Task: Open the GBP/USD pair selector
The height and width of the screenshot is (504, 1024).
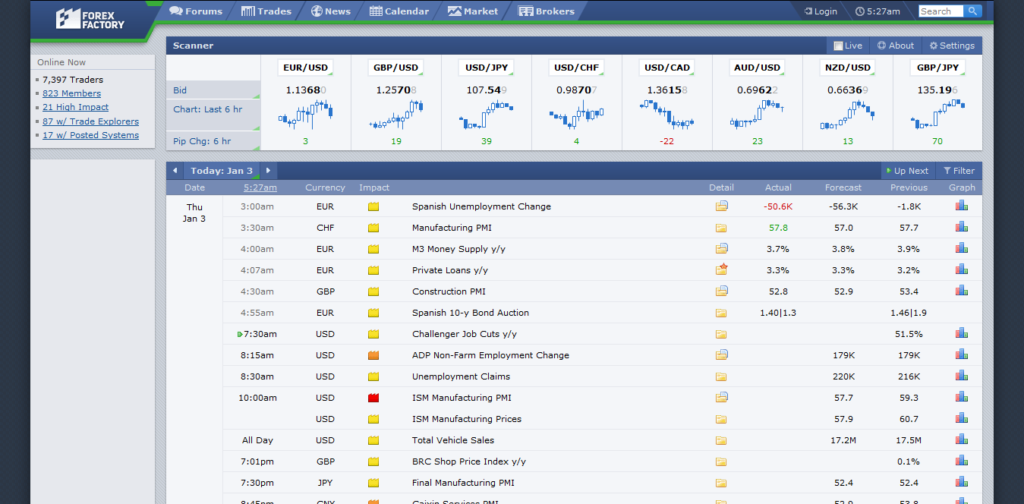Action: coord(396,67)
